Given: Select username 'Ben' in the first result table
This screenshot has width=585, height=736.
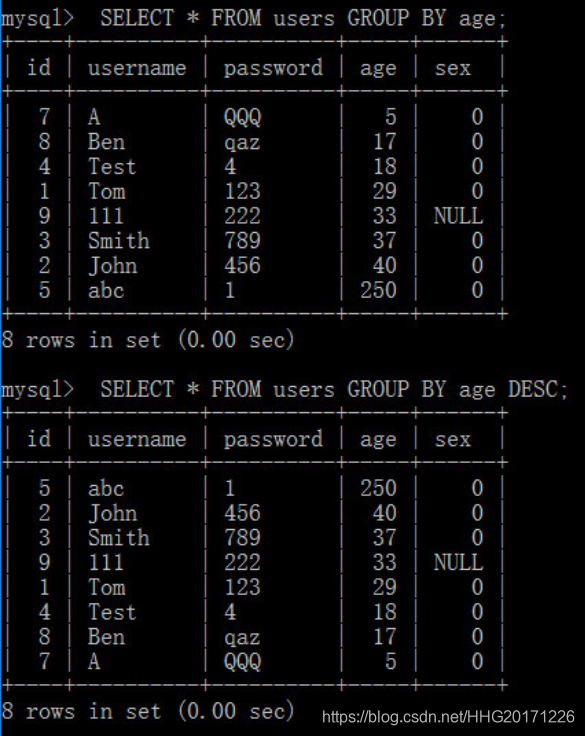Looking at the screenshot, I should (x=107, y=142).
